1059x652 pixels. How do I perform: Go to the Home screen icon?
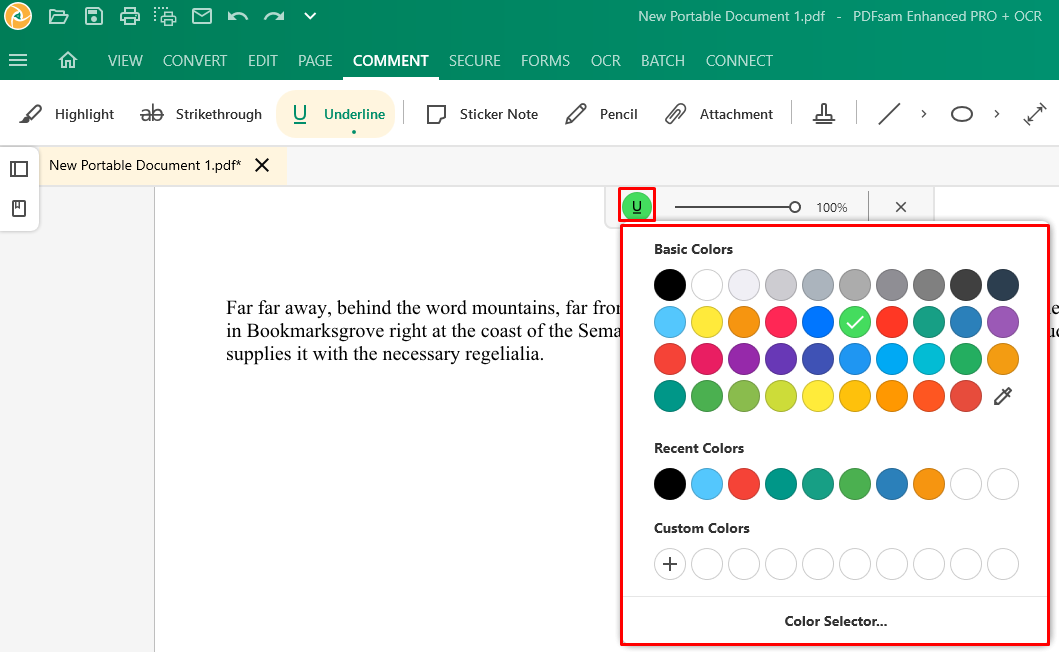click(x=68, y=61)
